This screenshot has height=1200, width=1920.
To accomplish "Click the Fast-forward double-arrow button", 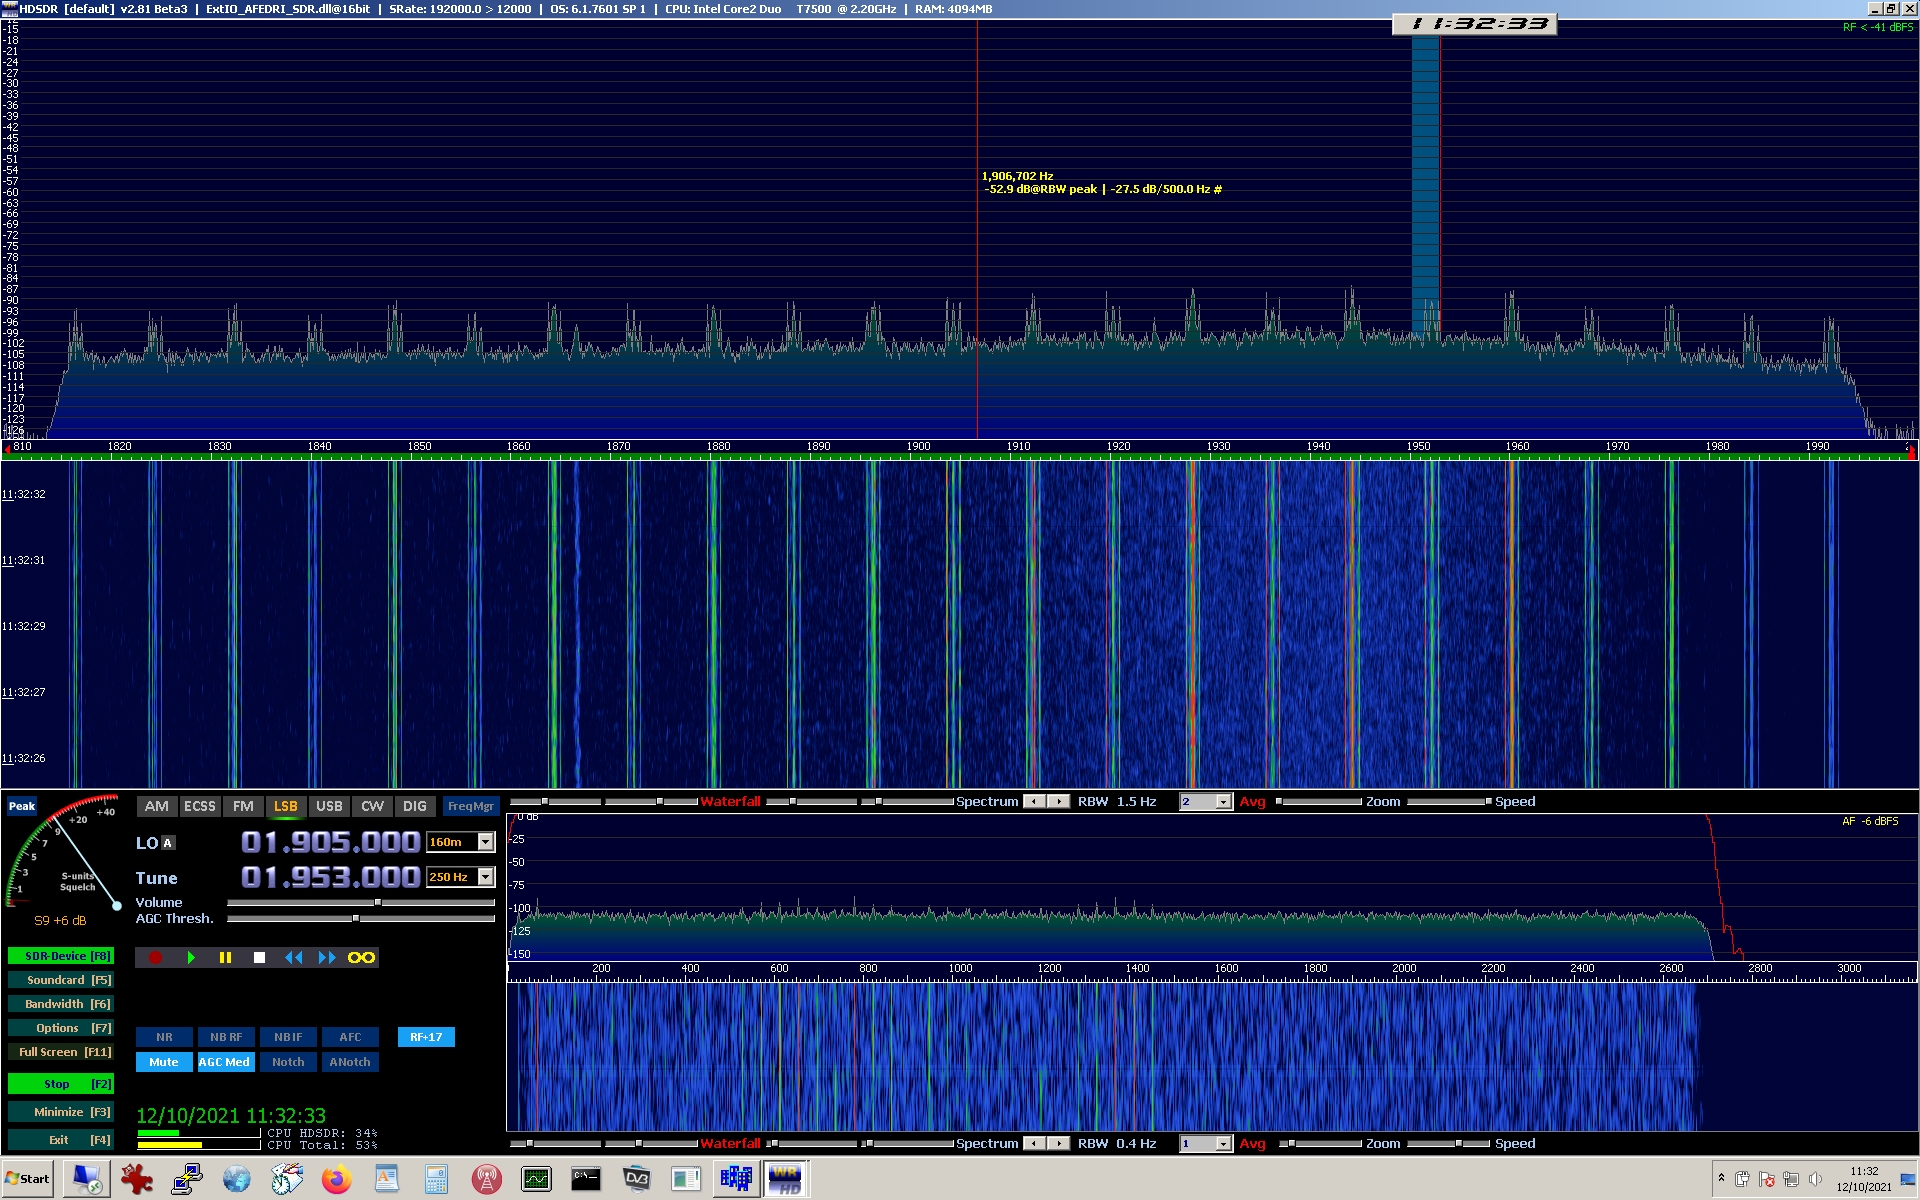I will click(x=327, y=958).
